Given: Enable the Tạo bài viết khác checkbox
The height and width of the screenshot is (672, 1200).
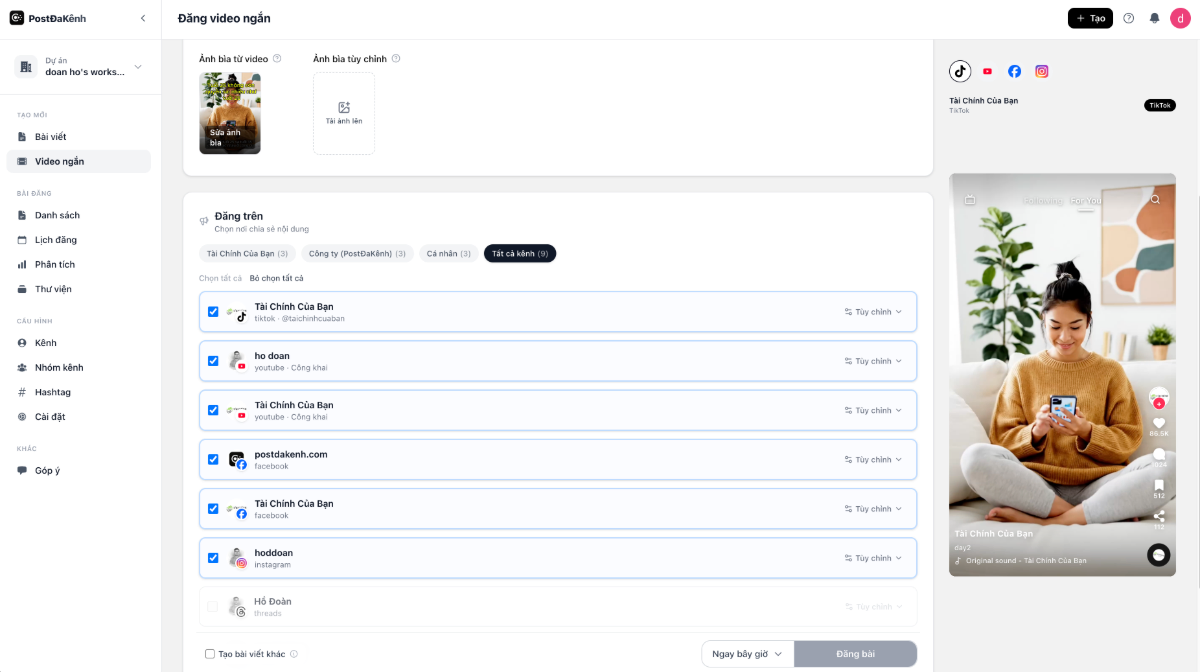Looking at the screenshot, I should 210,654.
